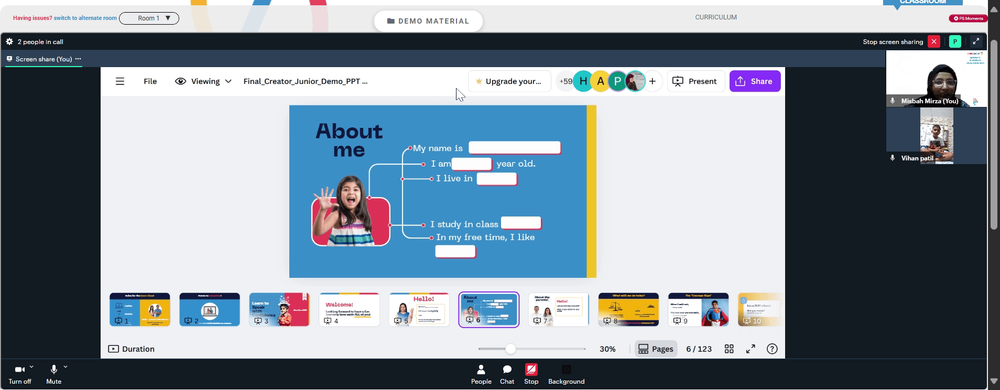Open the Viewing mode dropdown
The image size is (1000, 390).
203,82
